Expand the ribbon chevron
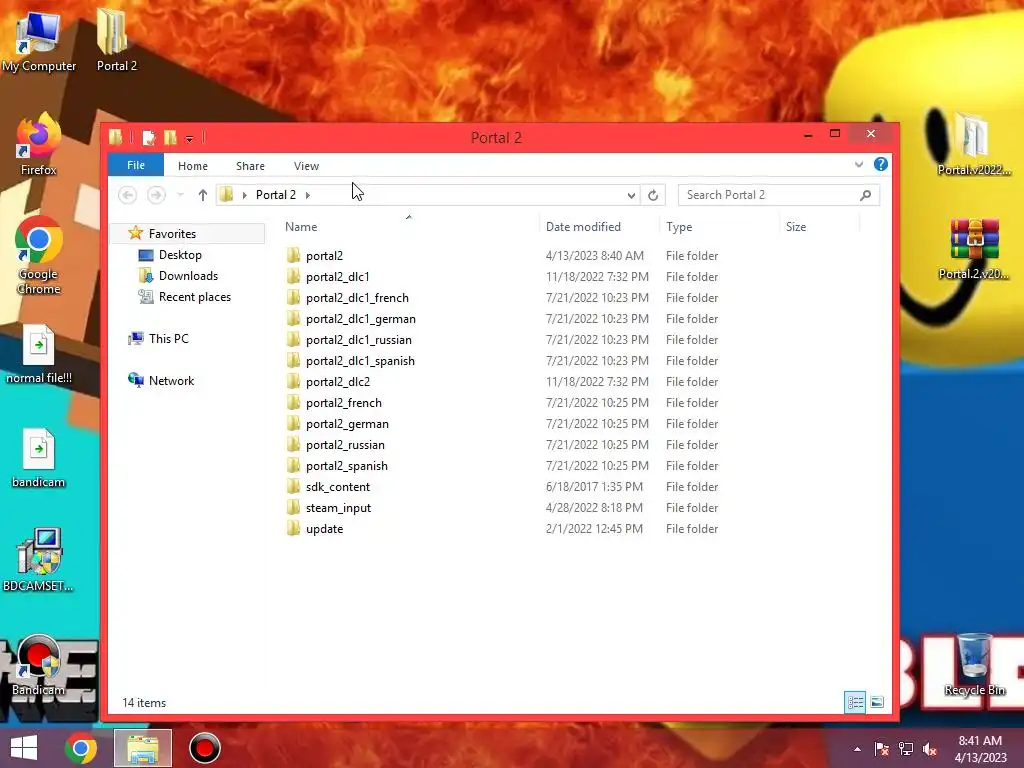 point(859,165)
